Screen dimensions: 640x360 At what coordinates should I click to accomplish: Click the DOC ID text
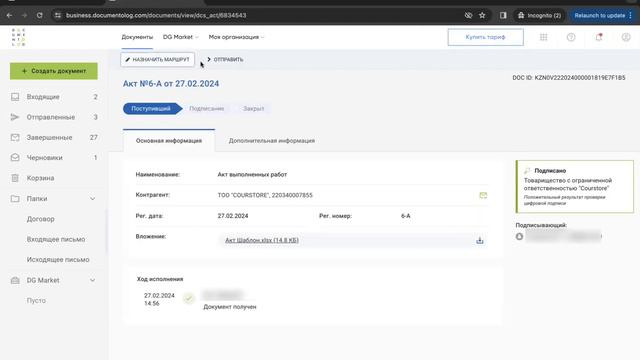coord(569,78)
